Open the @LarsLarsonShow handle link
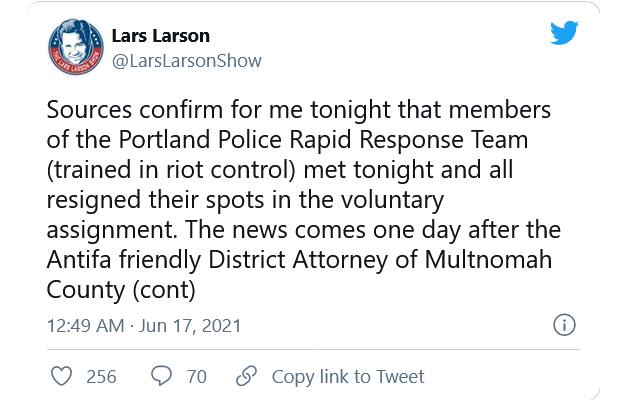The width and height of the screenshot is (625, 400). tap(187, 61)
